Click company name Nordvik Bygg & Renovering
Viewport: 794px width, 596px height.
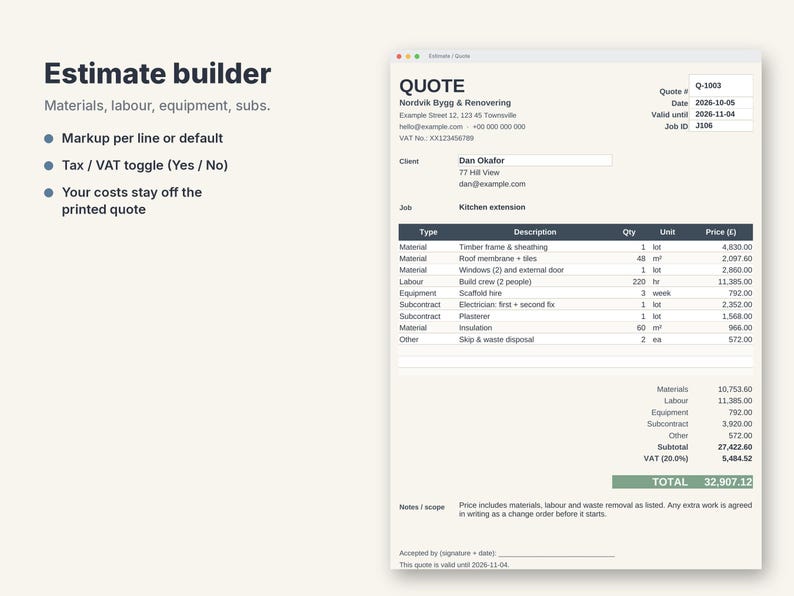coord(455,103)
